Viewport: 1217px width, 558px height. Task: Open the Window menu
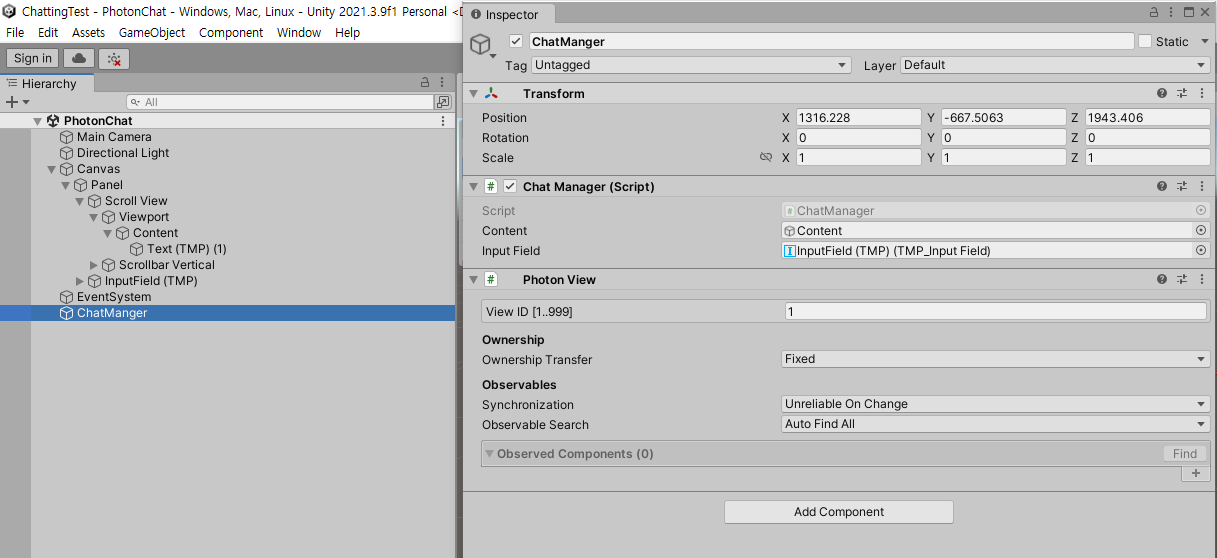(299, 33)
